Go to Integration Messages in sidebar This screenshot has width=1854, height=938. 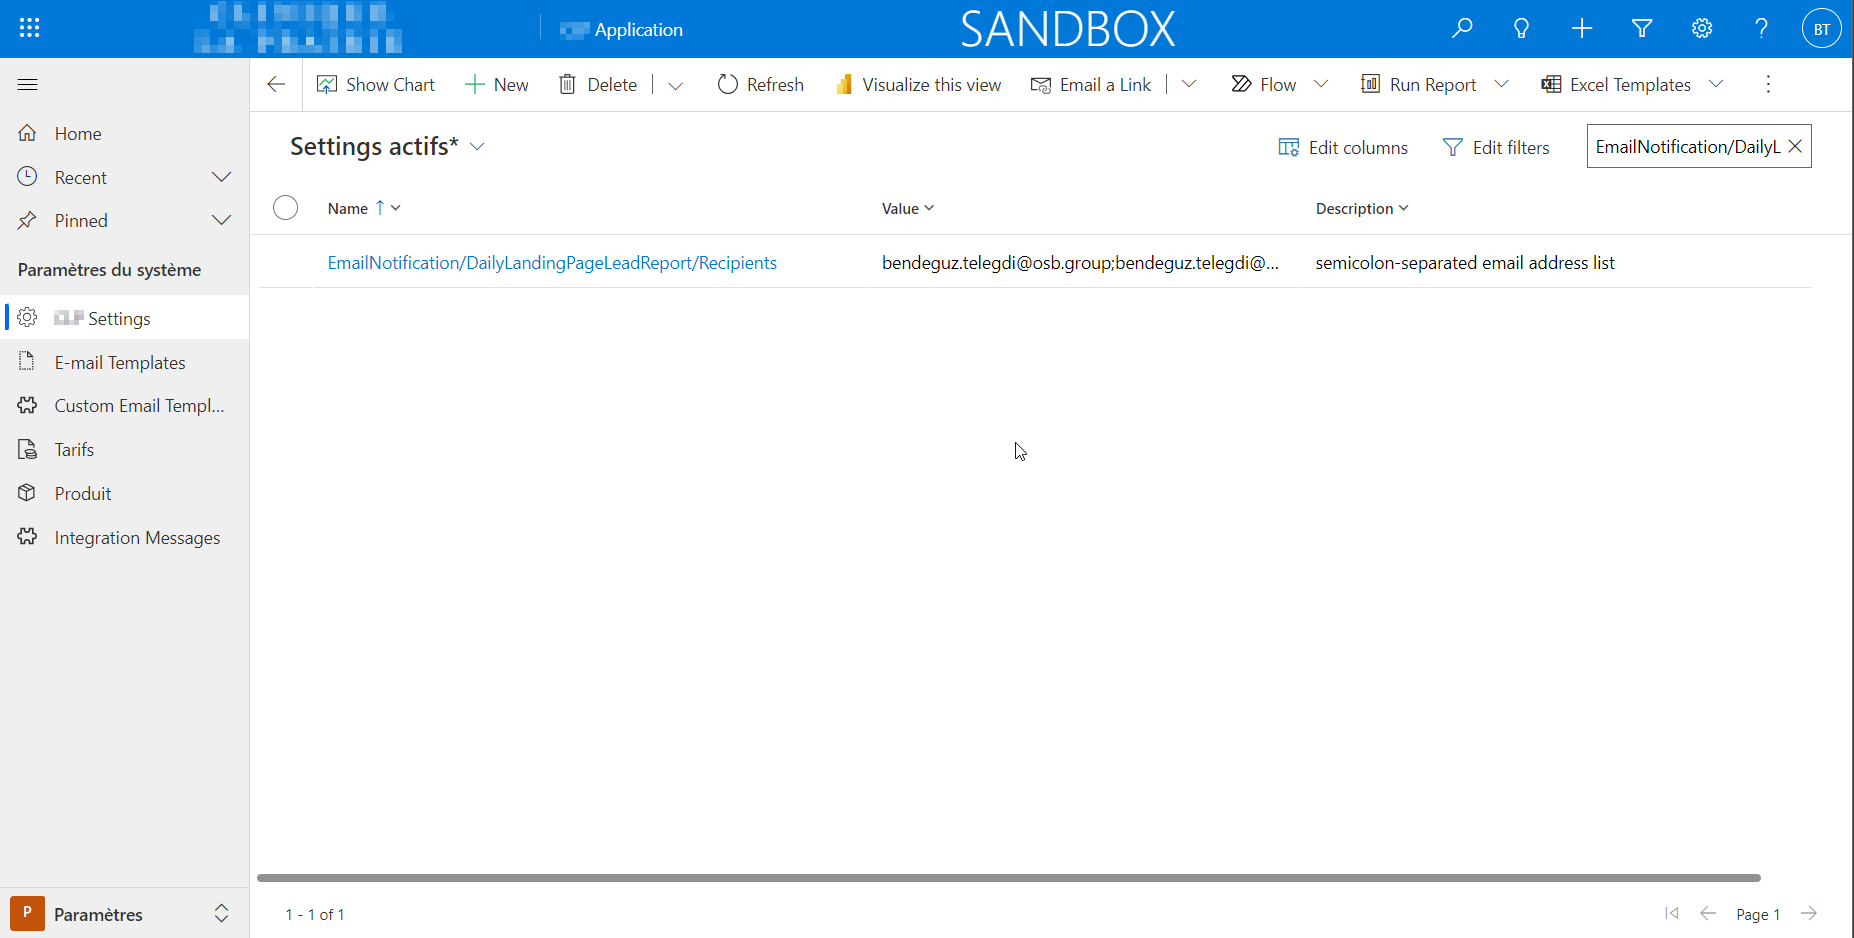tap(137, 537)
